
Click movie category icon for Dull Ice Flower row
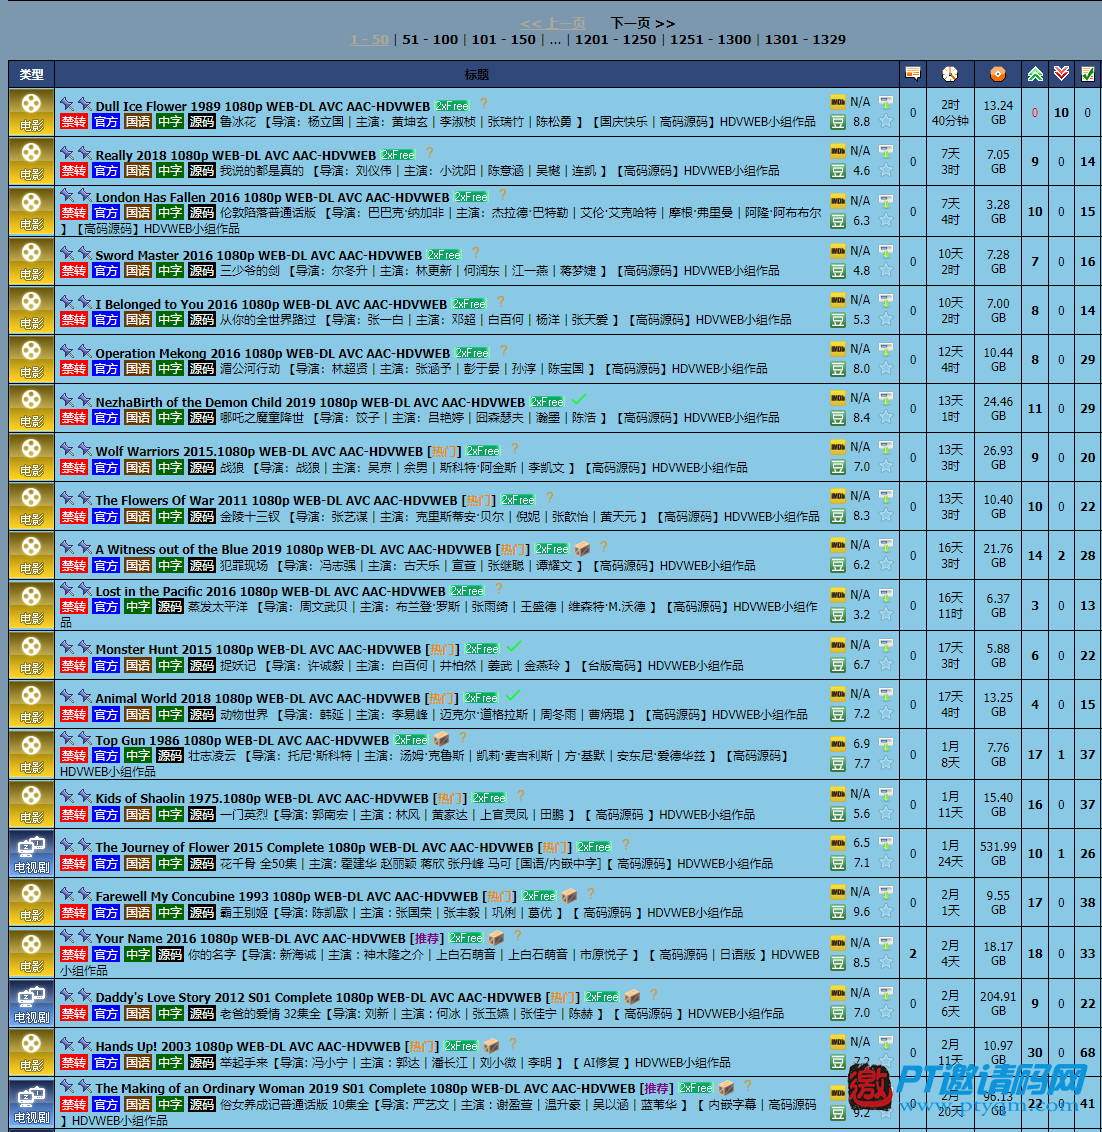click(x=31, y=112)
